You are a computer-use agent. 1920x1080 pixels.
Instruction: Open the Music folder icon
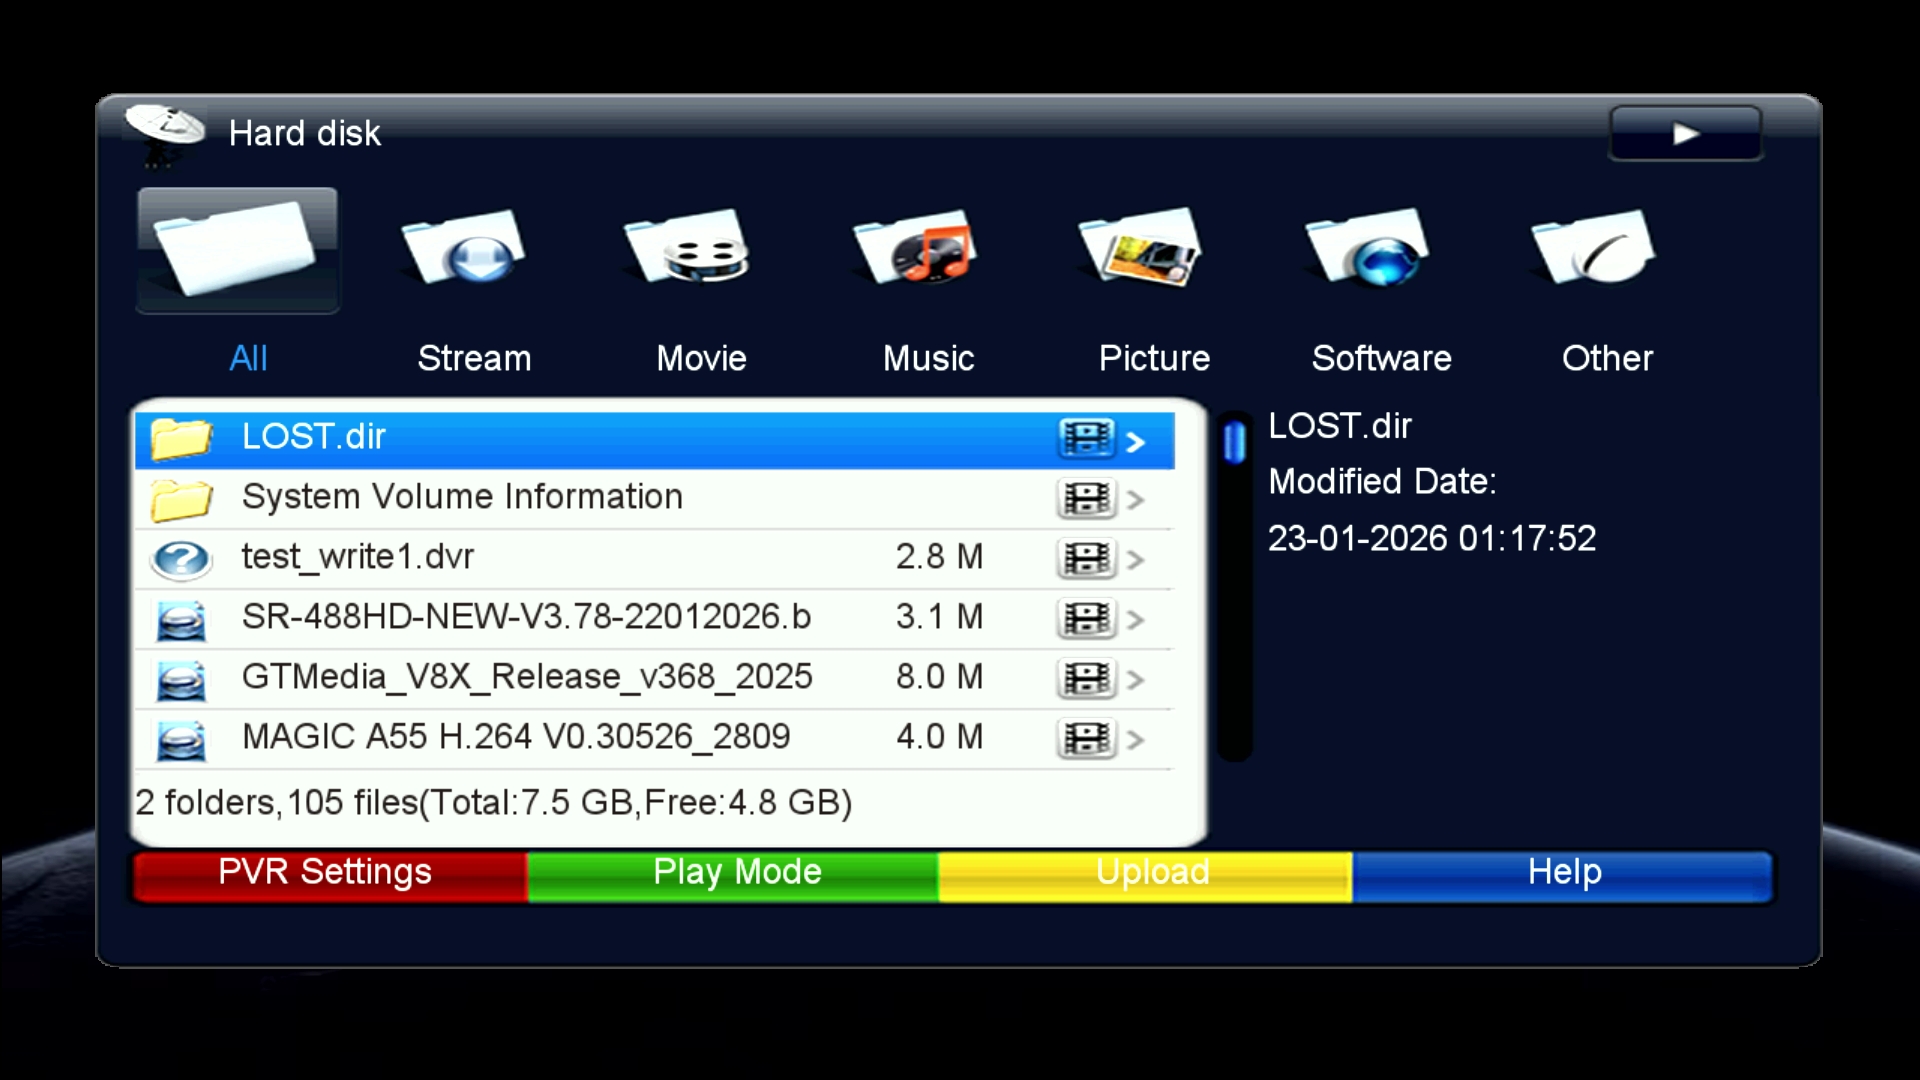[917, 248]
